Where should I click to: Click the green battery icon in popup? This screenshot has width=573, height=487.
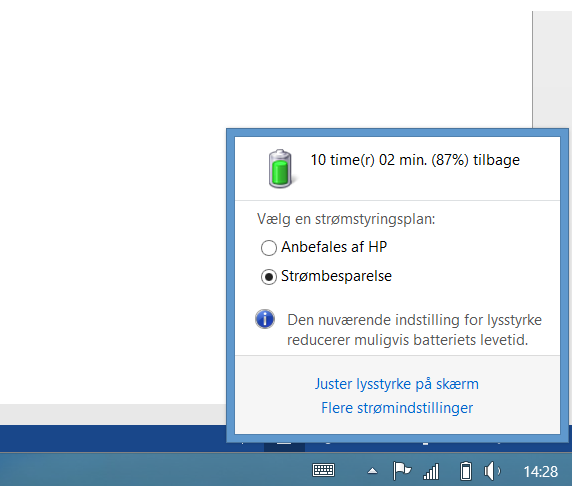point(280,169)
